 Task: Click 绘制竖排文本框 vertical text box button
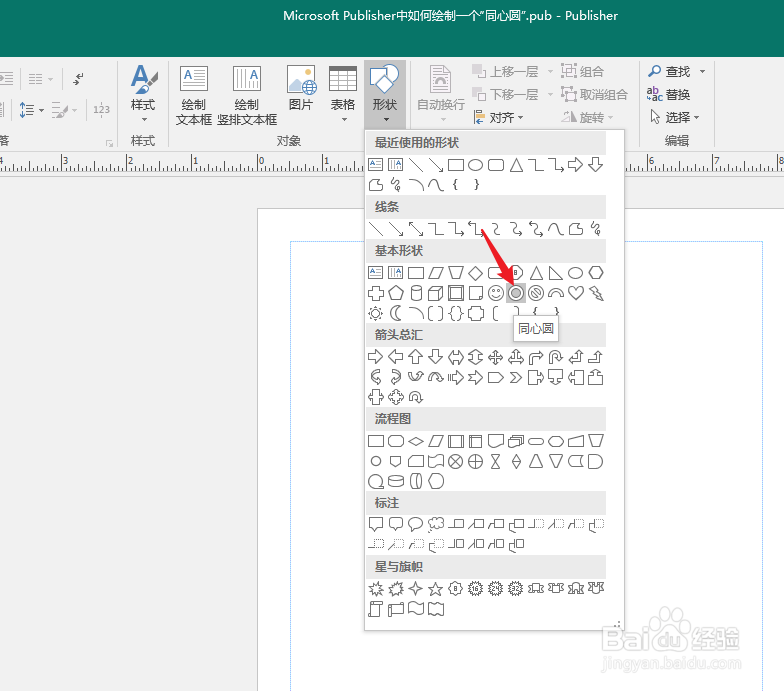(247, 96)
